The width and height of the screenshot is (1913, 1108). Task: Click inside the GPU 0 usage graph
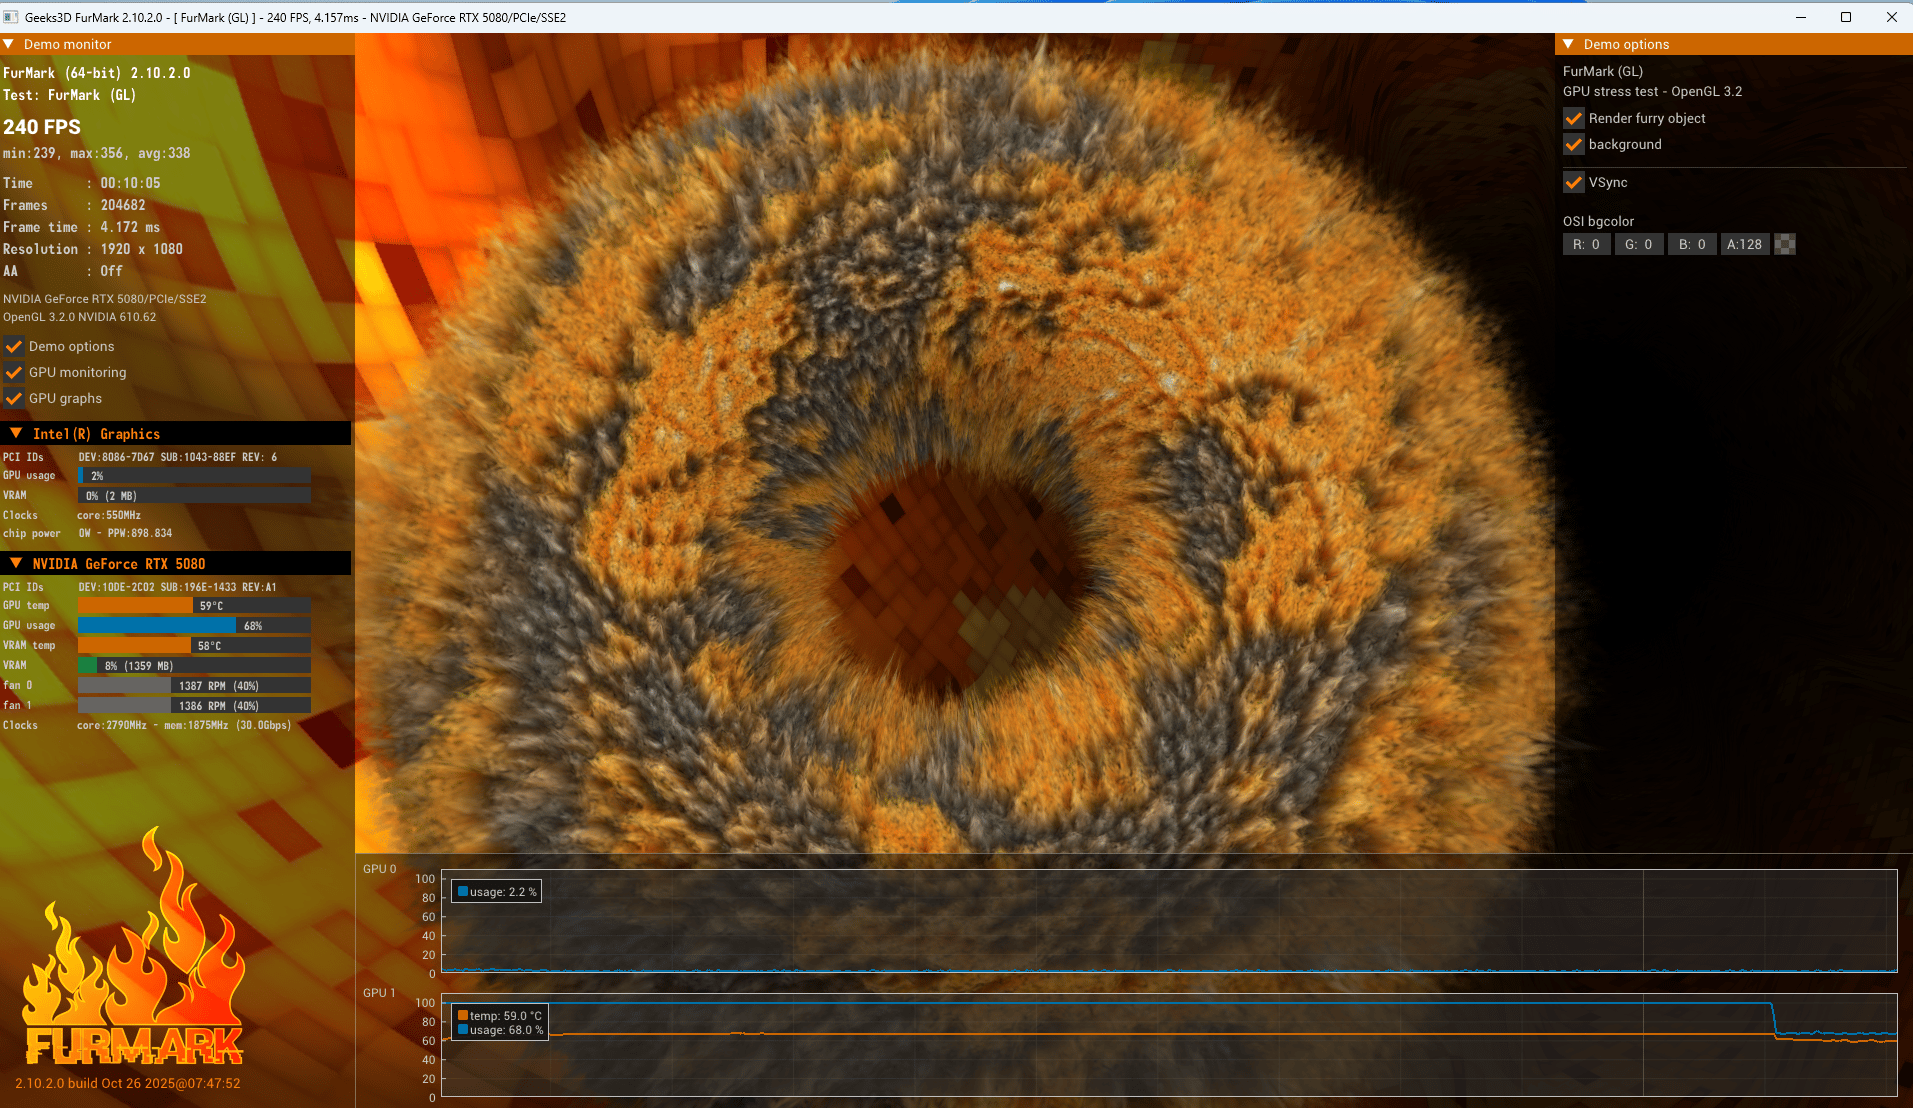[1169, 921]
